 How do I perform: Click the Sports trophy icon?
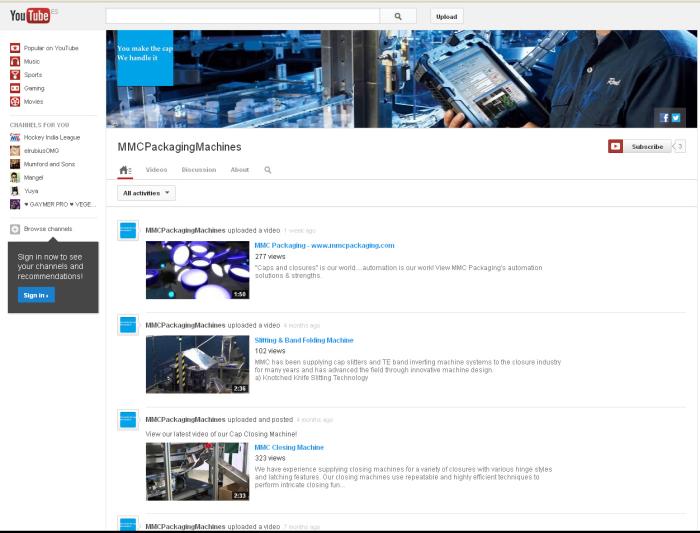coord(15,75)
